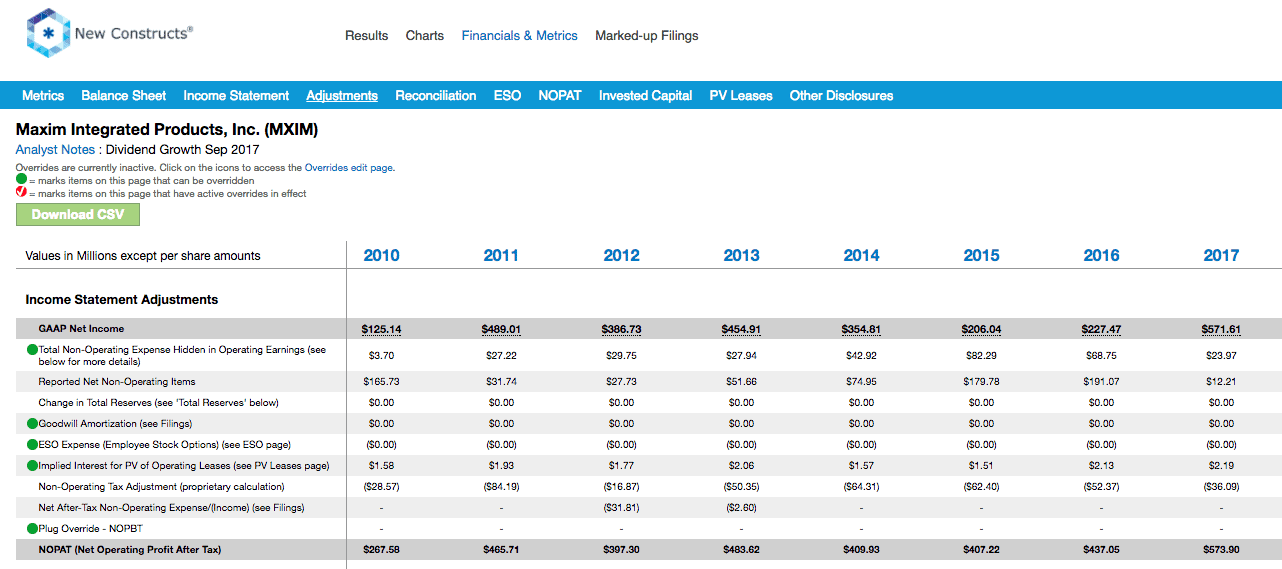Screen dimensions: 1282x569
Task: Open the Results page
Action: pyautogui.click(x=366, y=36)
